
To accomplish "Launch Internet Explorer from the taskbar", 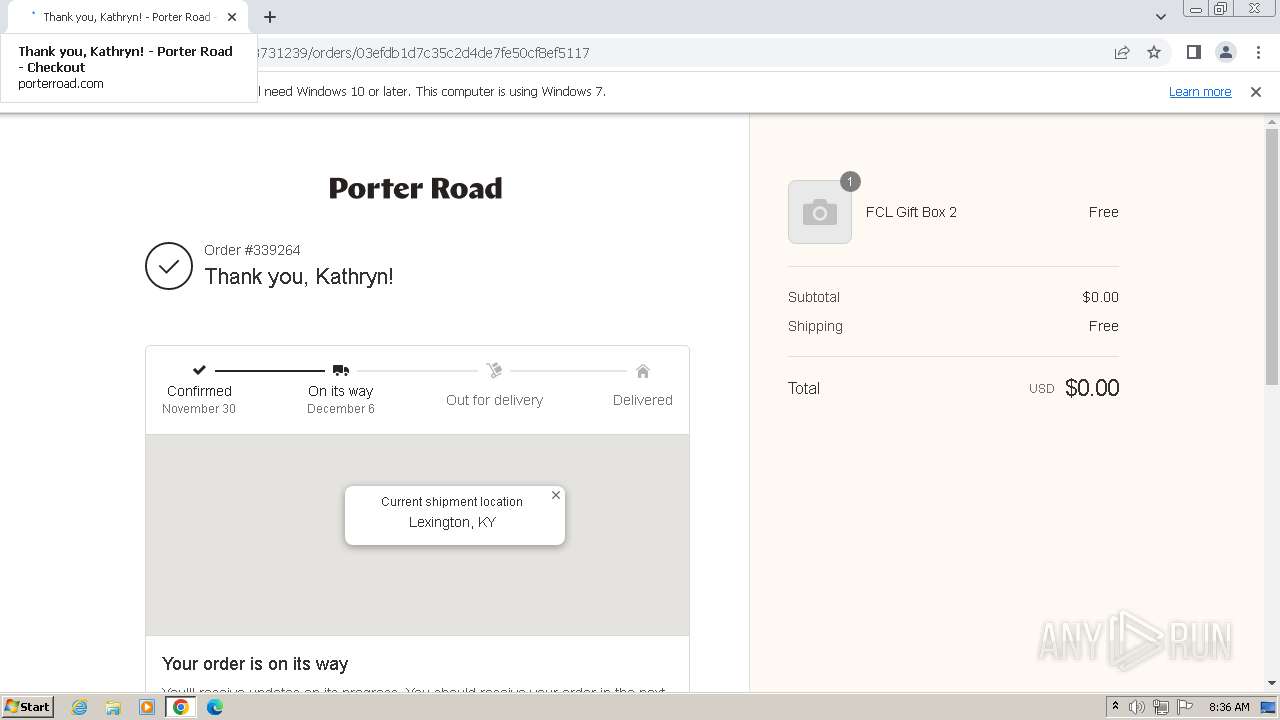I will point(80,707).
